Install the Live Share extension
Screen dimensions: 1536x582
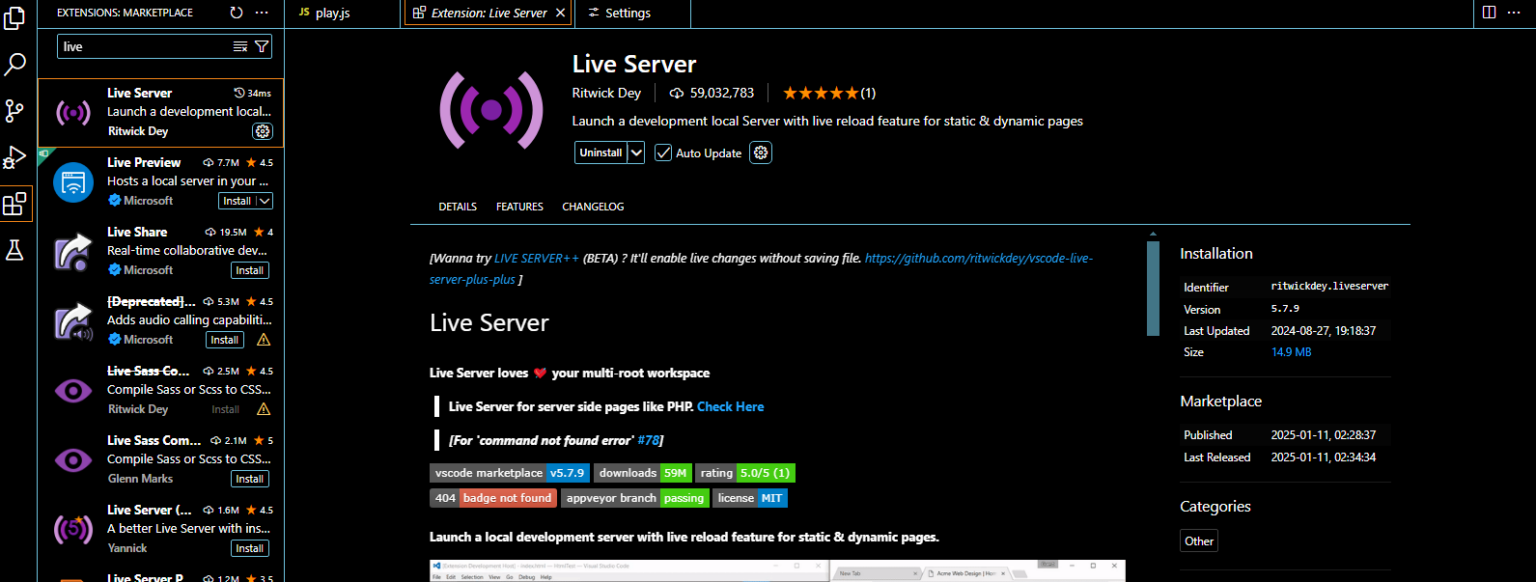(x=249, y=270)
